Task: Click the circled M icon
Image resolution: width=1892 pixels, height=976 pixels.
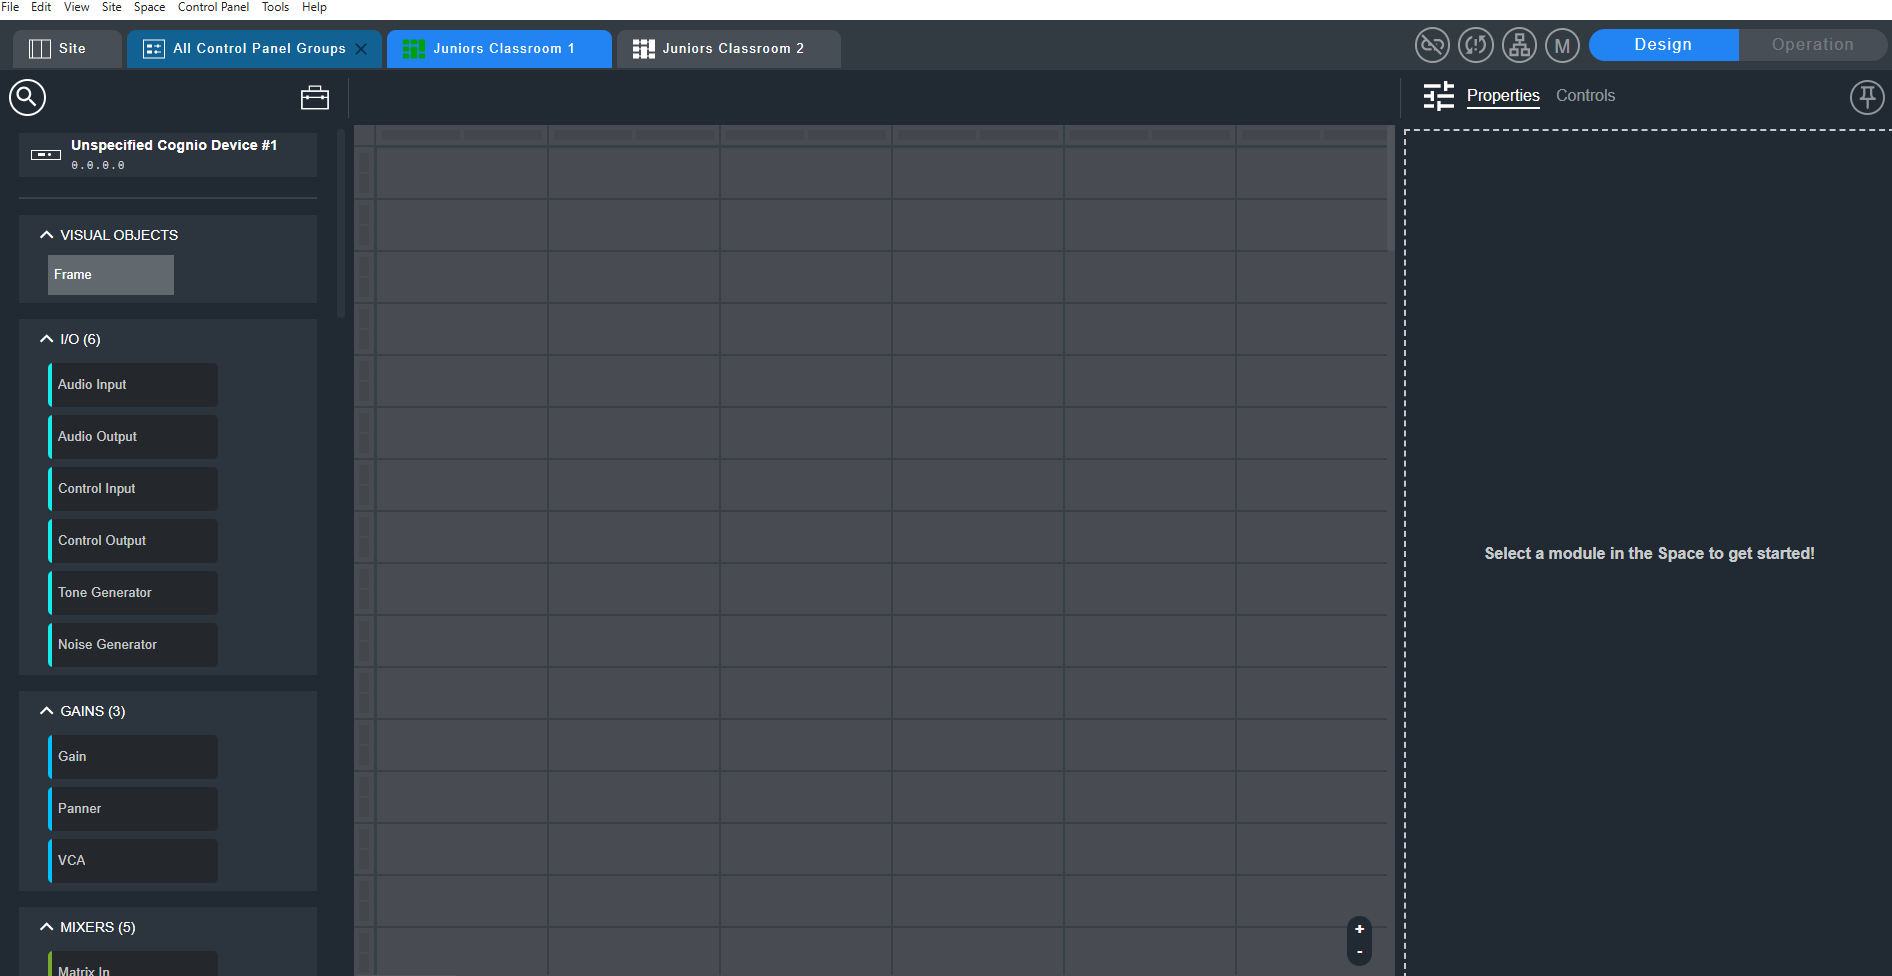Action: [1562, 45]
